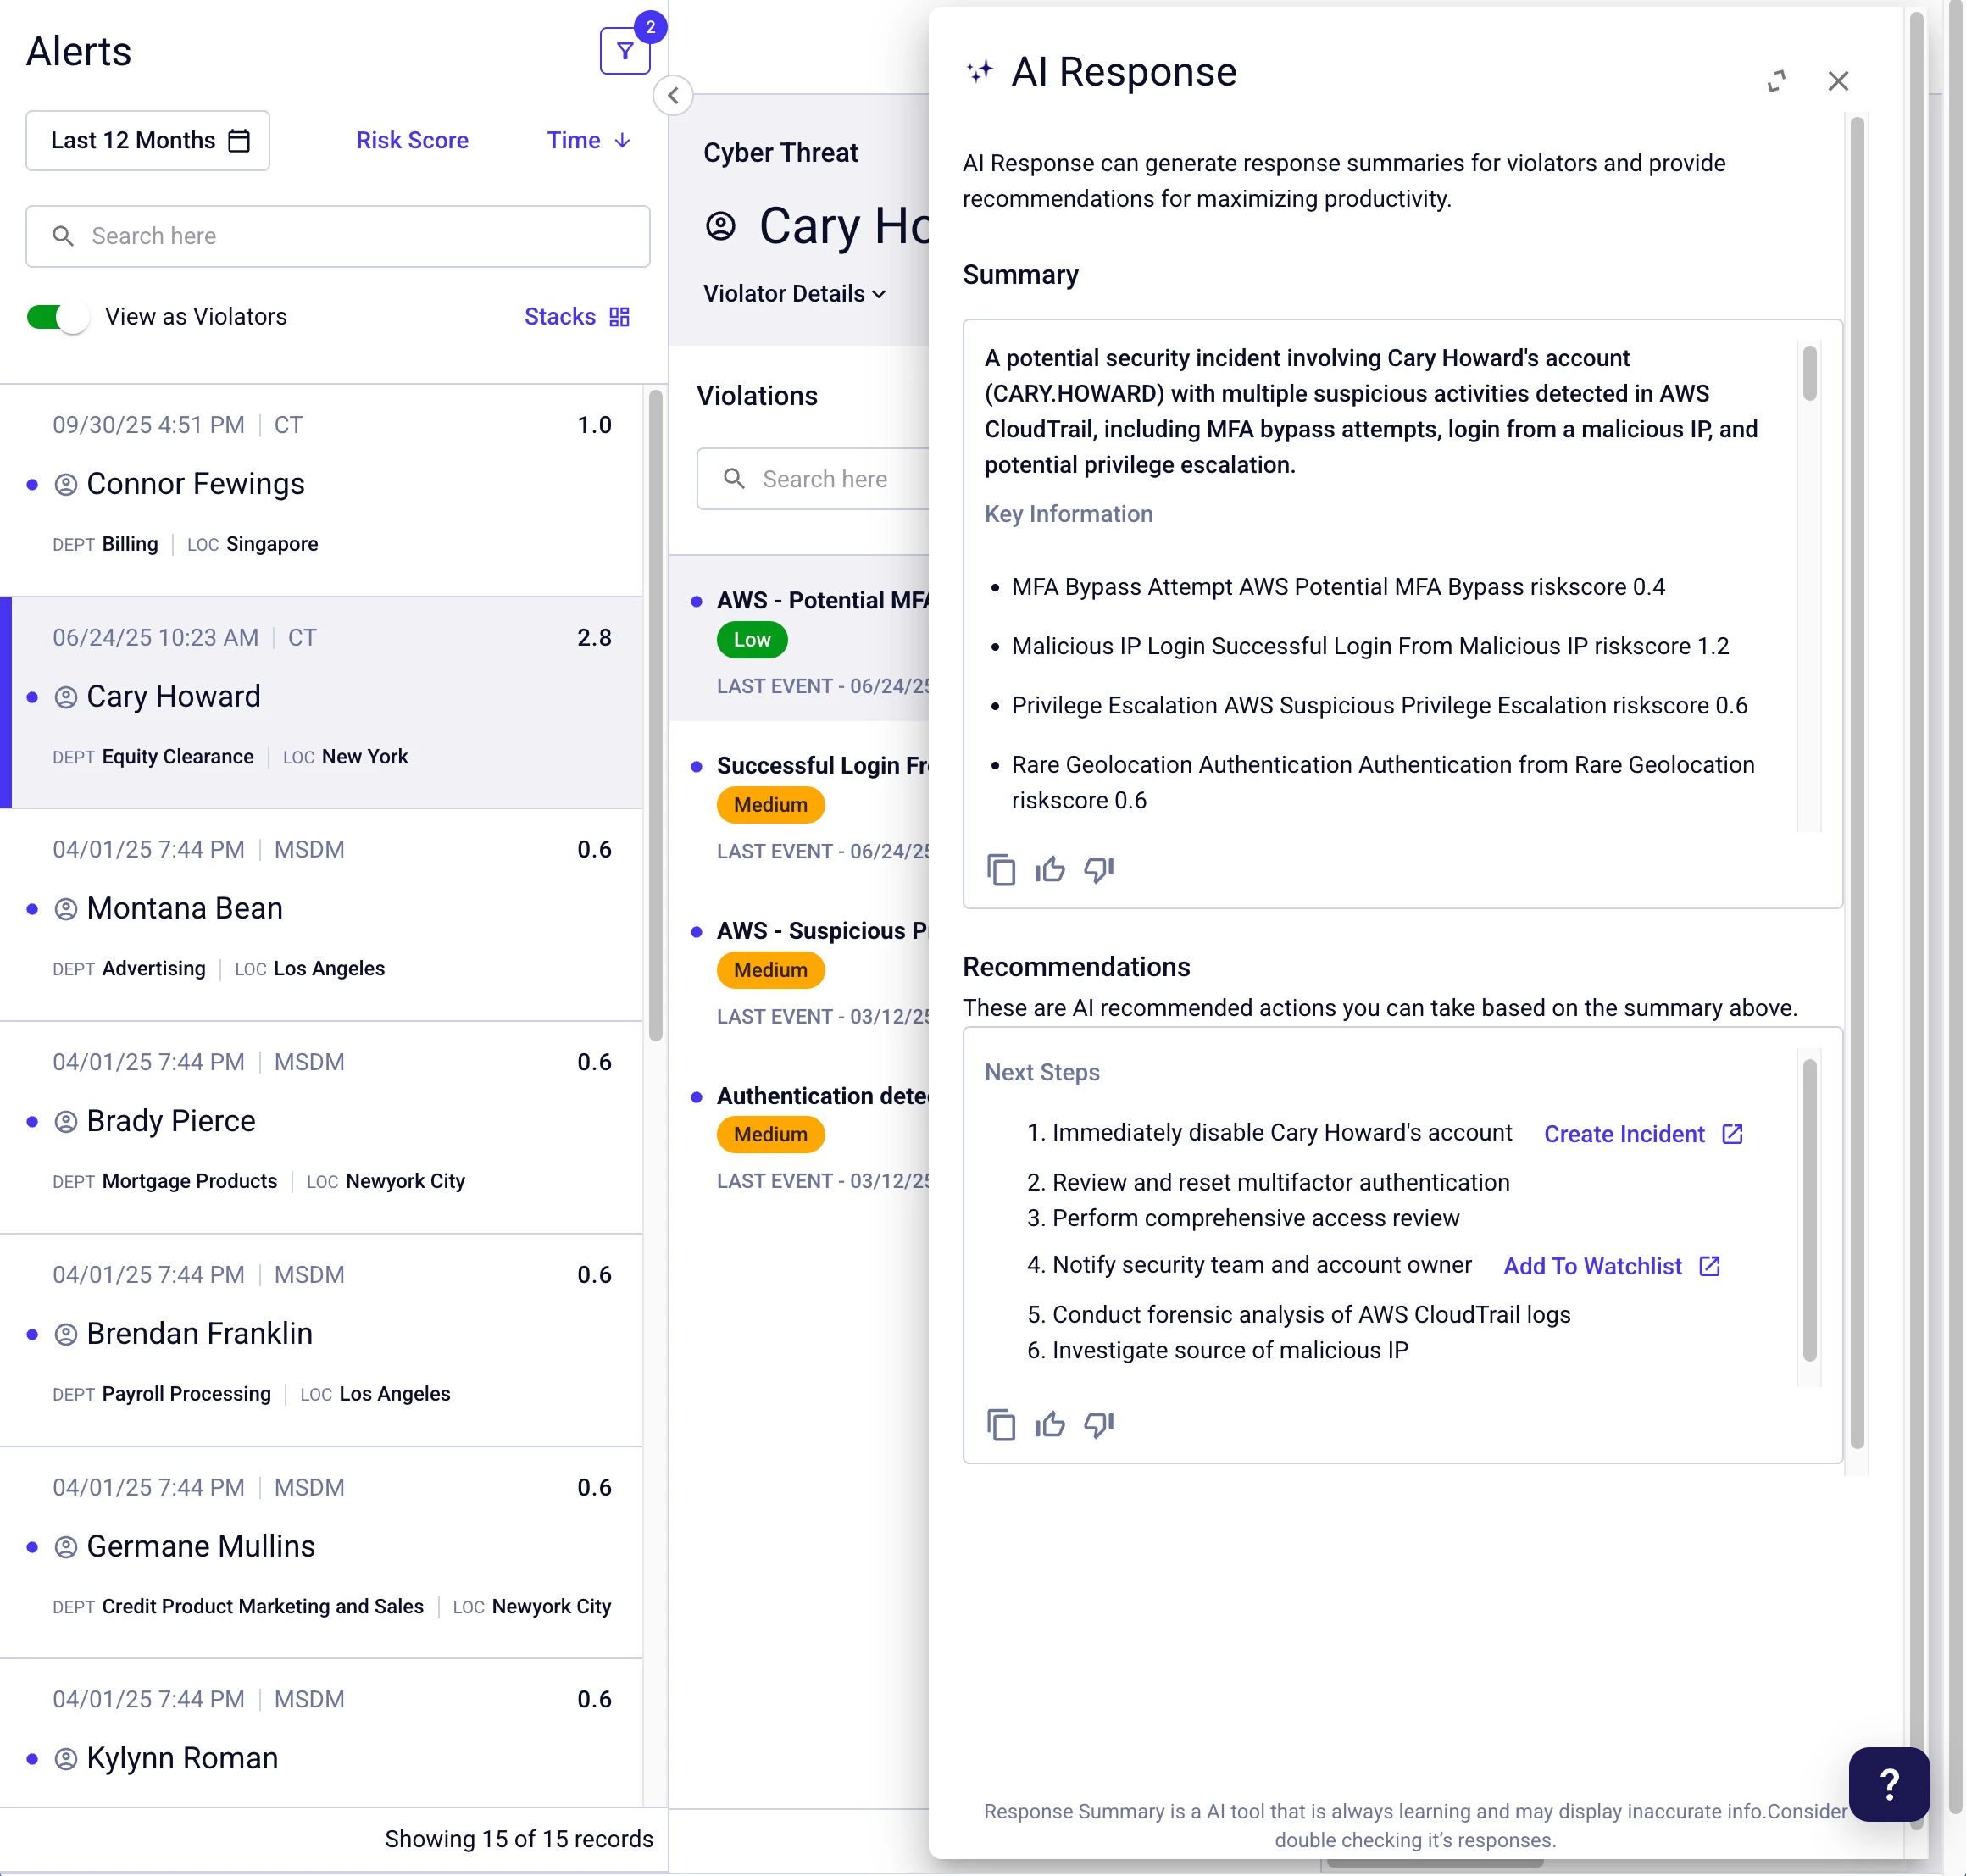Thumbs up the Recommendations section
This screenshot has width=1966, height=1876.
1049,1424
